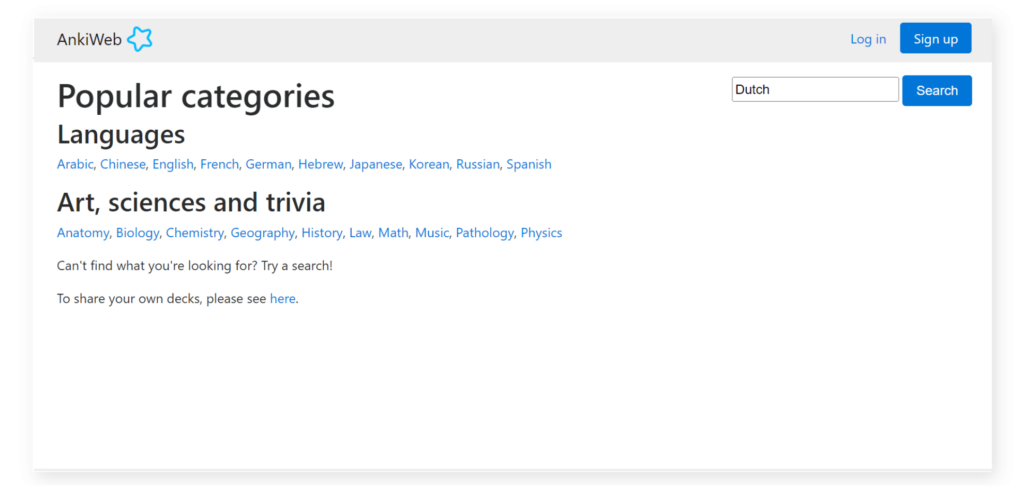1024x491 pixels.
Task: Open the Arabic language category
Action: (75, 164)
